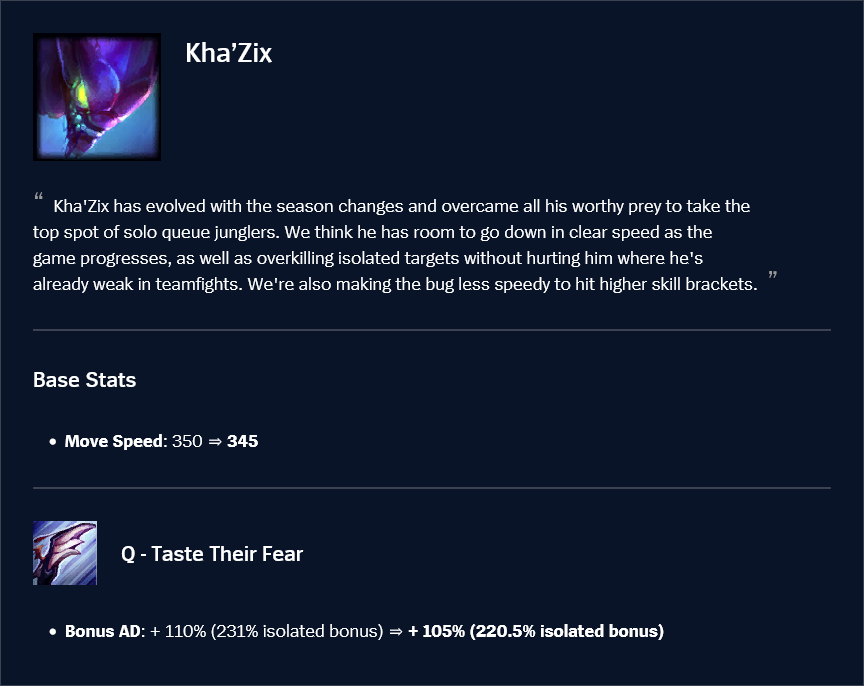Click the Kha'Zix developer quote paragraph

point(400,245)
